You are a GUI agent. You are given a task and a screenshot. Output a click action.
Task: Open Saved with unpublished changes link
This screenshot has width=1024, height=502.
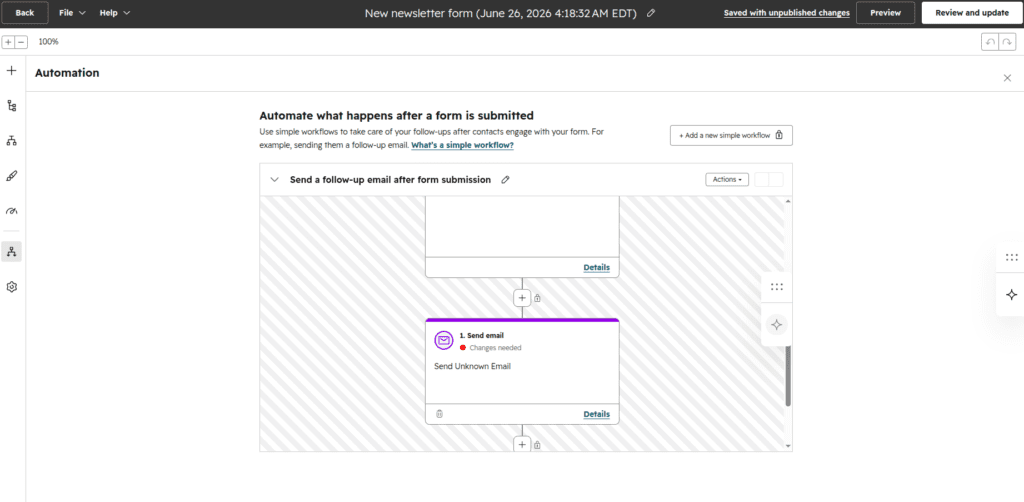[x=786, y=12]
